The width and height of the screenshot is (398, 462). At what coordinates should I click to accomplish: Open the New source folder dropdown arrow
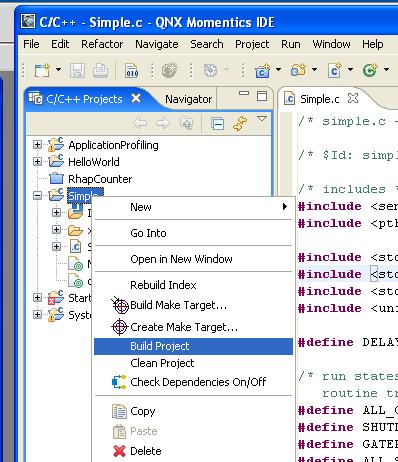[x=314, y=69]
